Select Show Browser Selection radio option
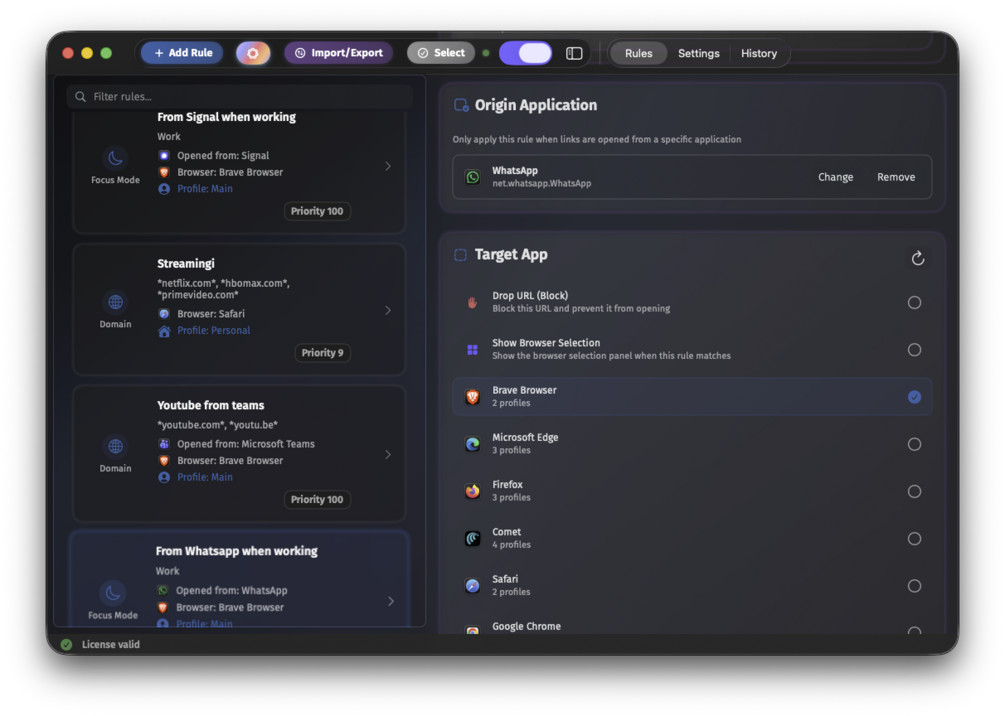 (x=914, y=349)
